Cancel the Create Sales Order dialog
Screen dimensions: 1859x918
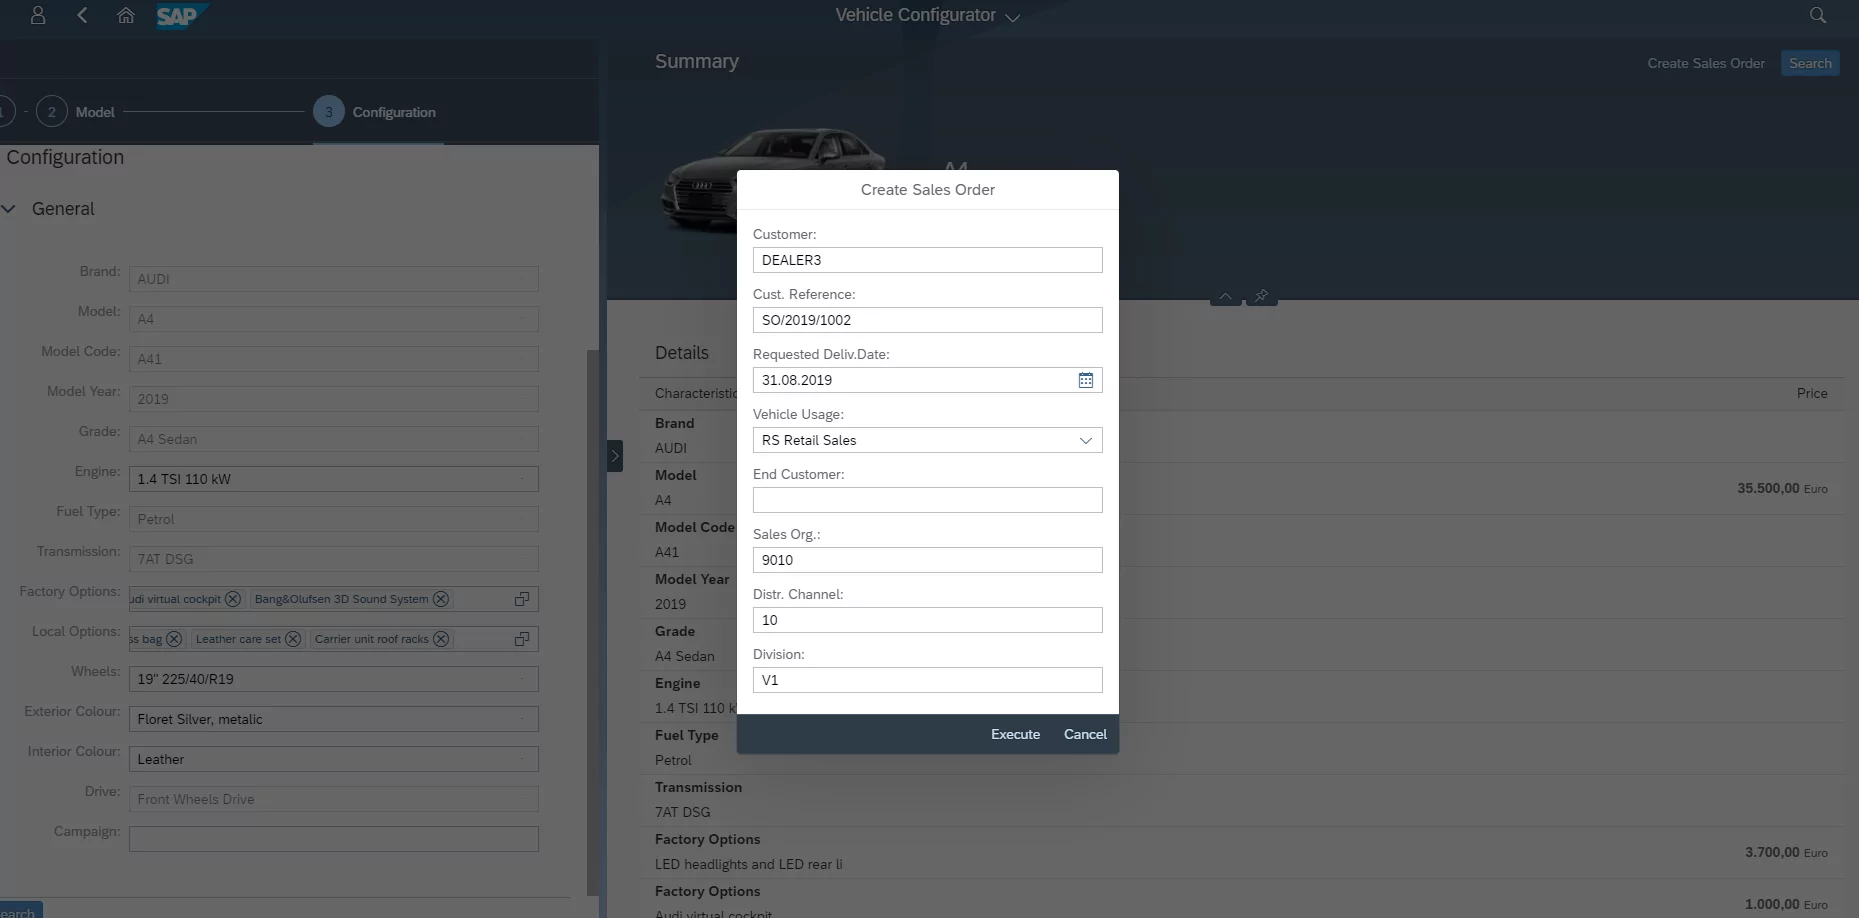1085,734
